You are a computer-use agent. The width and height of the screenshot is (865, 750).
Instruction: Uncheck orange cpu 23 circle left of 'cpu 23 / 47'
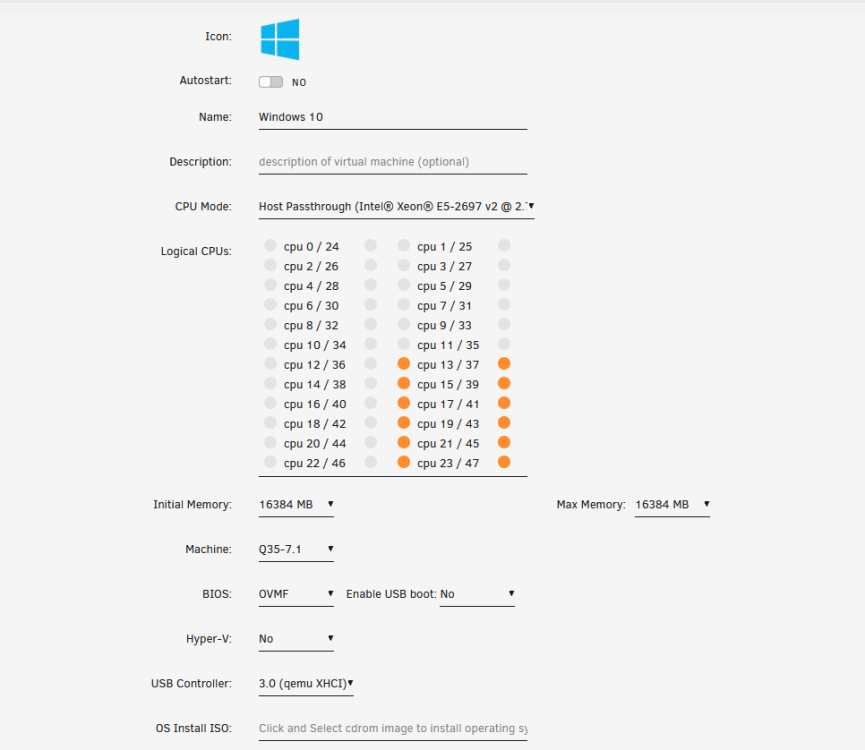(x=404, y=462)
